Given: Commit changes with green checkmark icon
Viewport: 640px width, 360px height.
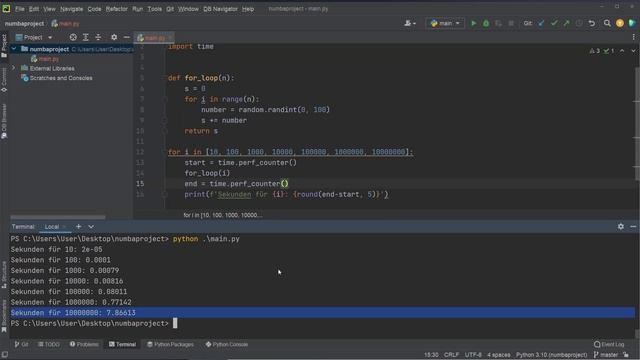Looking at the screenshot, I should pos(554,23).
